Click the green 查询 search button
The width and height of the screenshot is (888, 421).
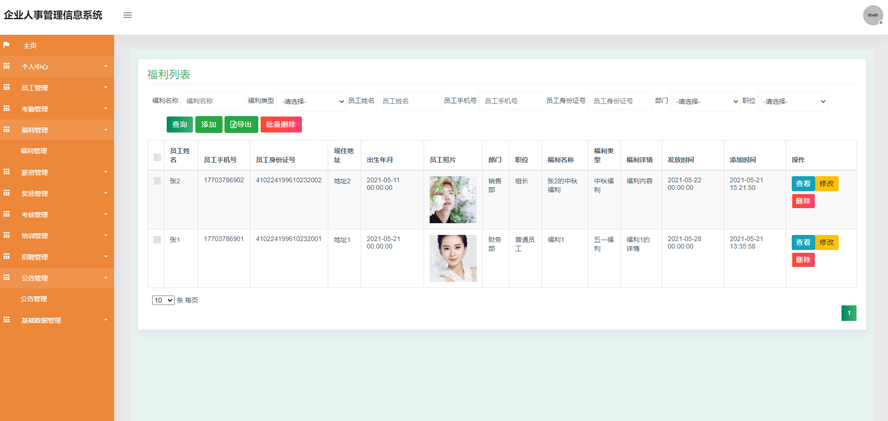click(x=179, y=125)
